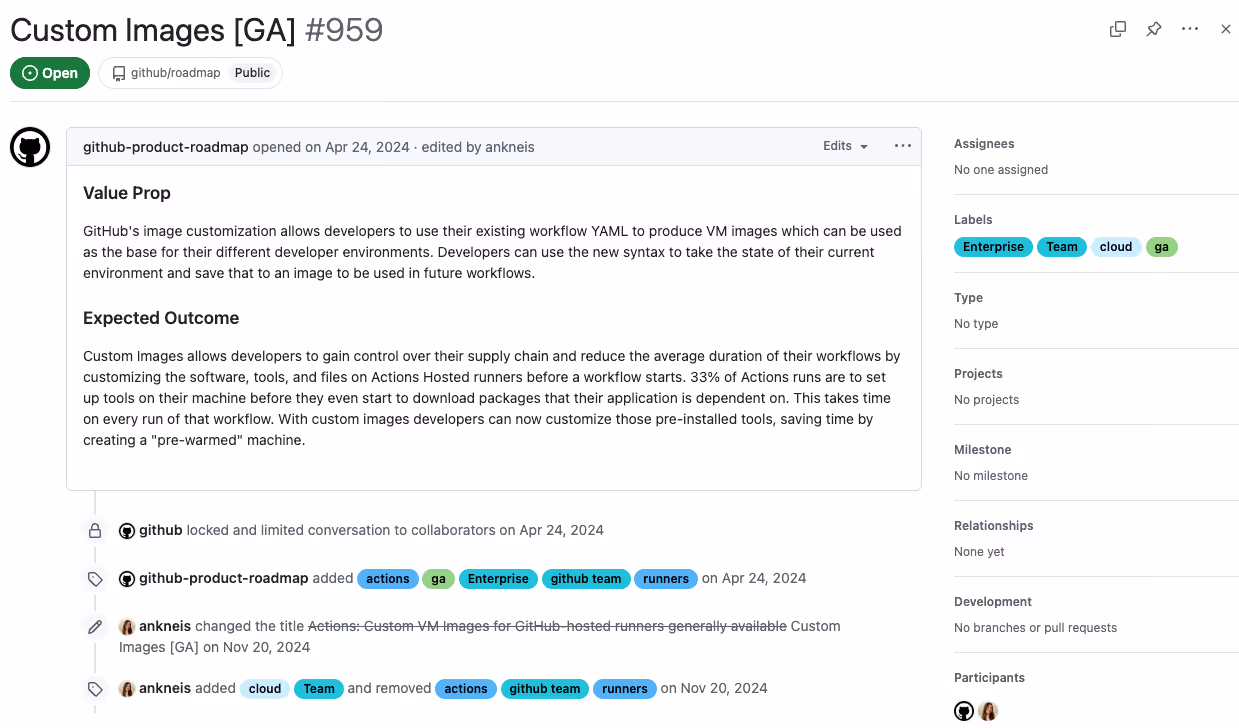Click the copy link icon at top right
1239x728 pixels.
(x=1118, y=29)
